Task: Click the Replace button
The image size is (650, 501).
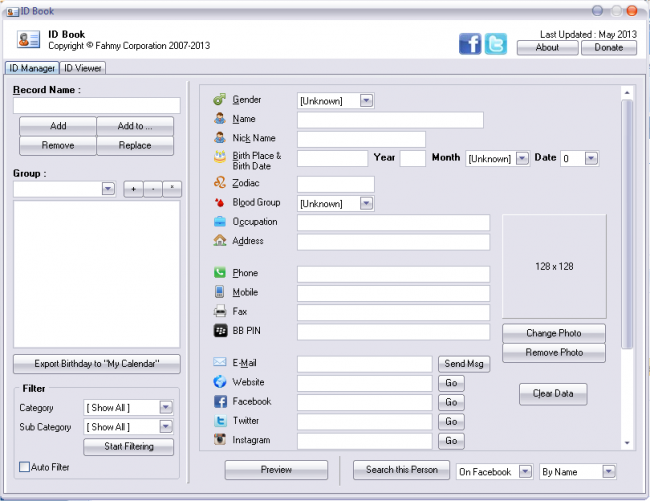Action: point(135,145)
